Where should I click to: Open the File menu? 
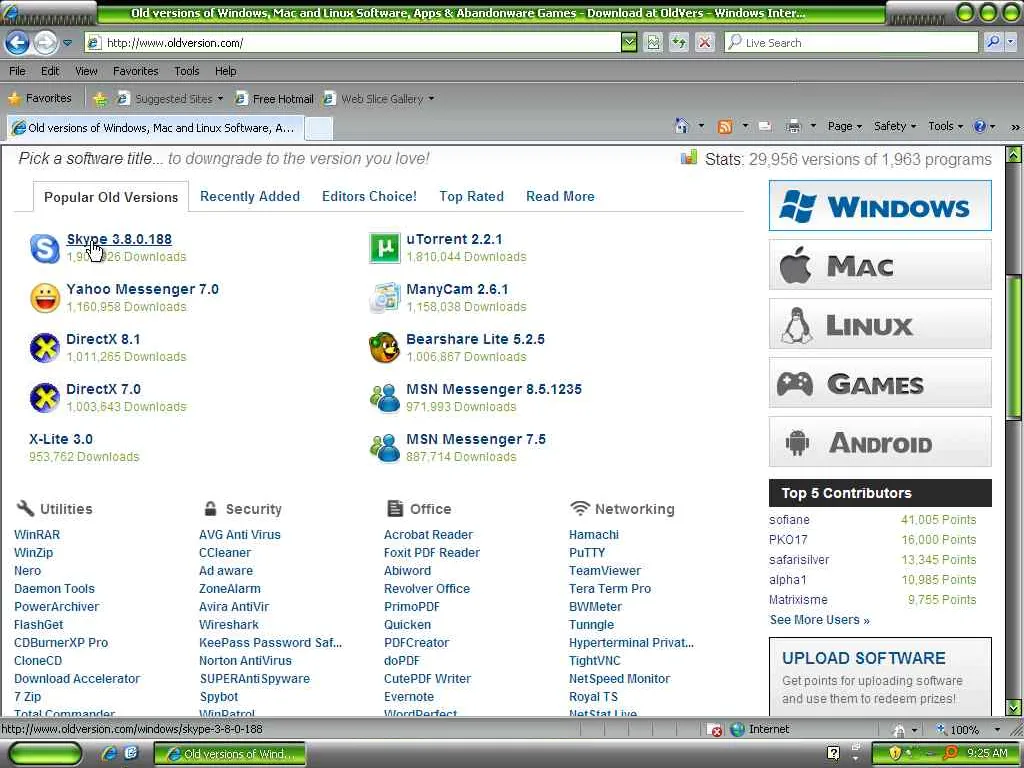(18, 71)
